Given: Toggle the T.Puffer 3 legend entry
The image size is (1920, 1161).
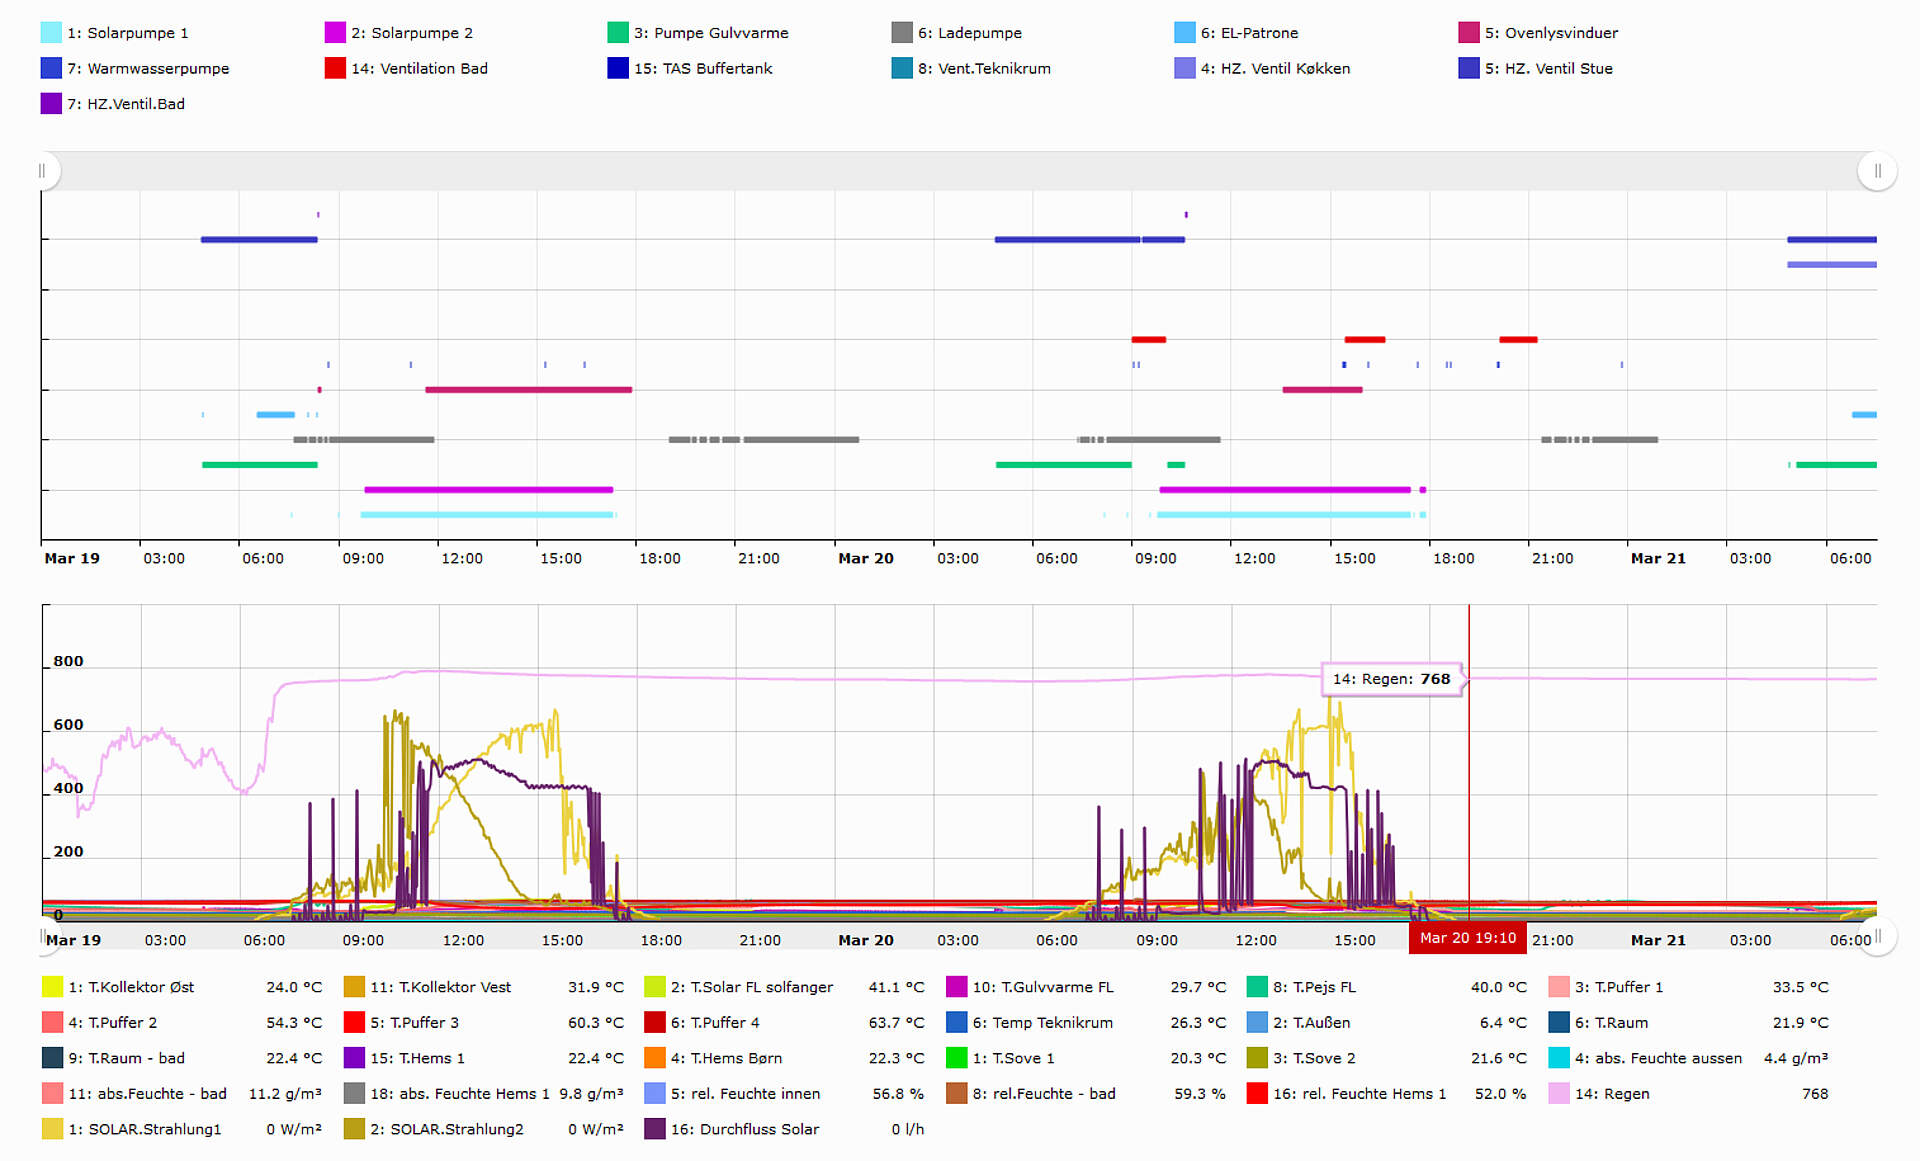Looking at the screenshot, I should (x=413, y=1023).
